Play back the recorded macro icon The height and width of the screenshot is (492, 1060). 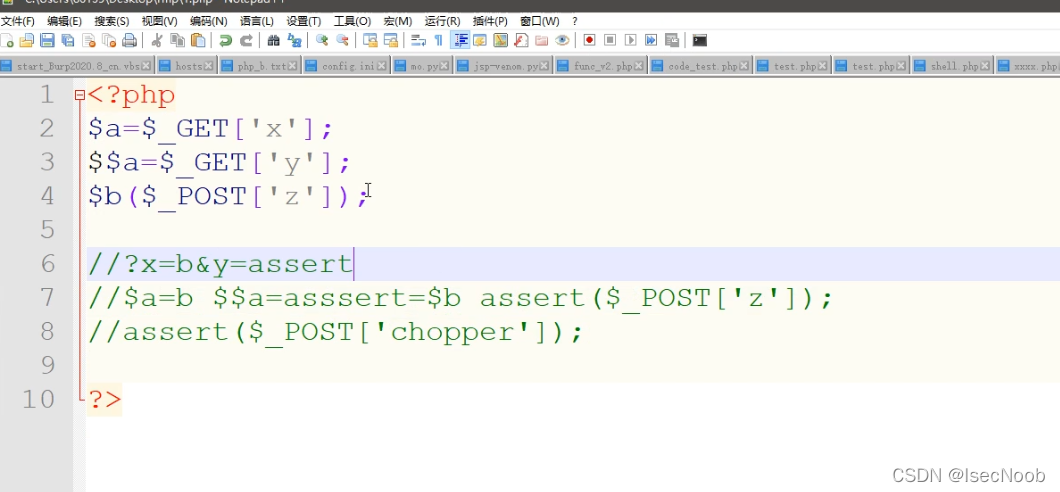[x=630, y=41]
